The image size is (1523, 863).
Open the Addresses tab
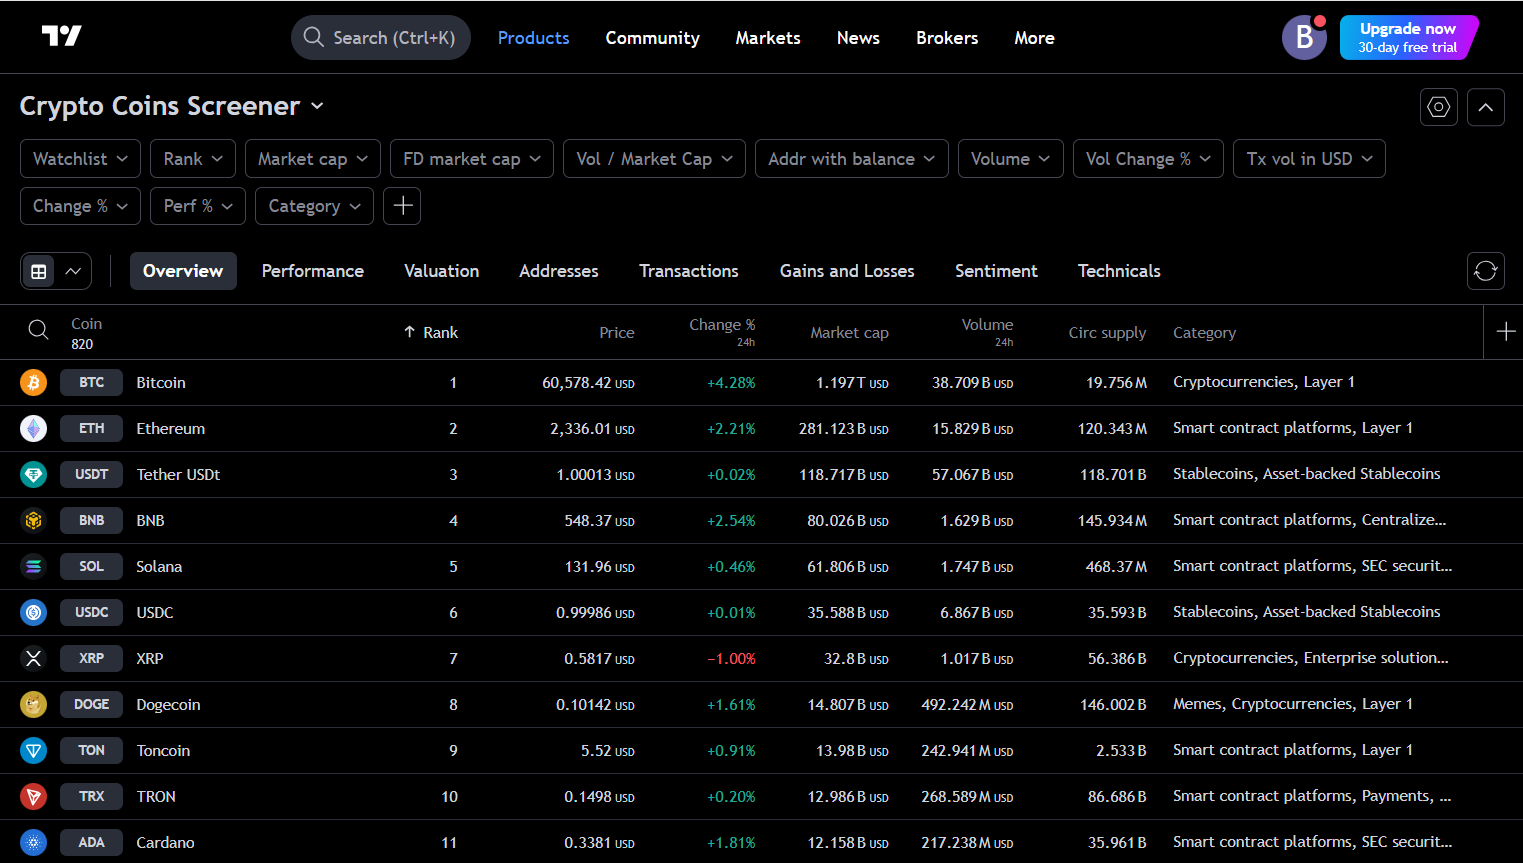tap(559, 271)
